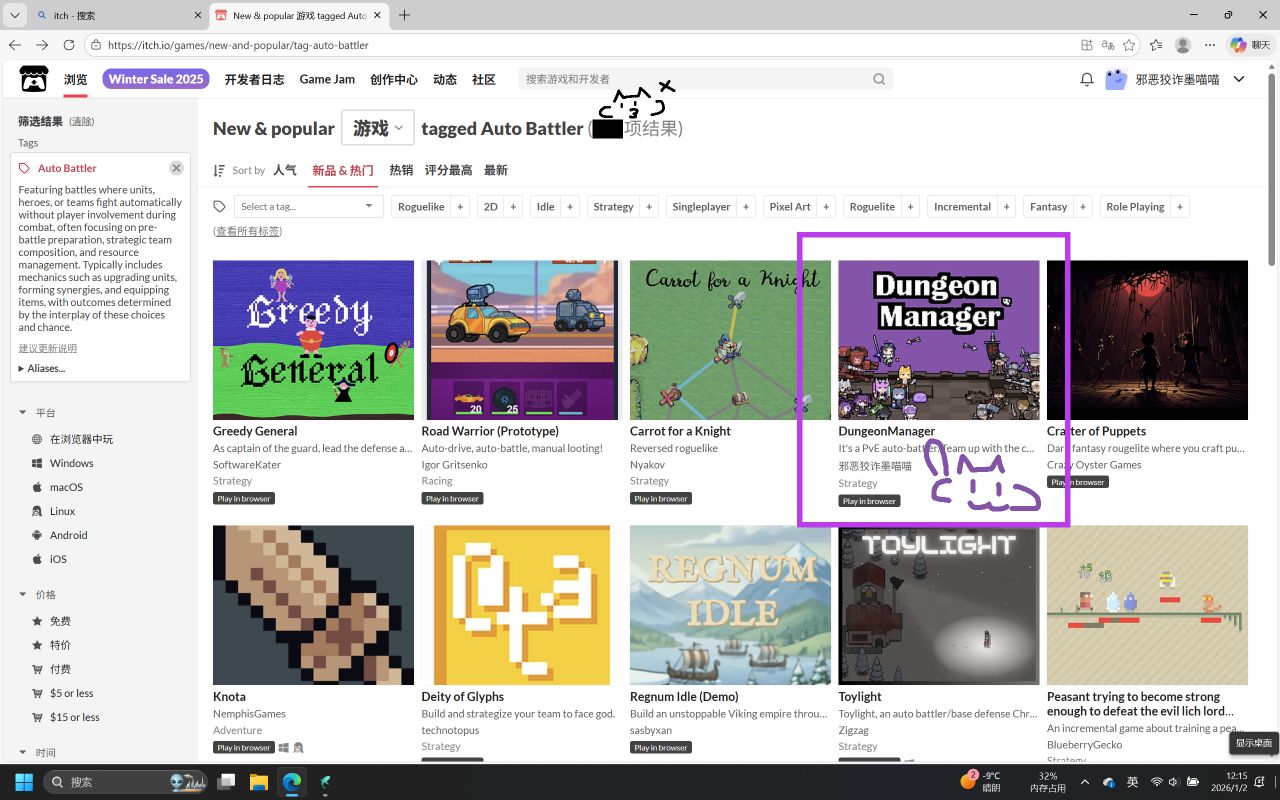Open File Explorer from taskbar
Screen dimensions: 1280x800
[x=258, y=781]
